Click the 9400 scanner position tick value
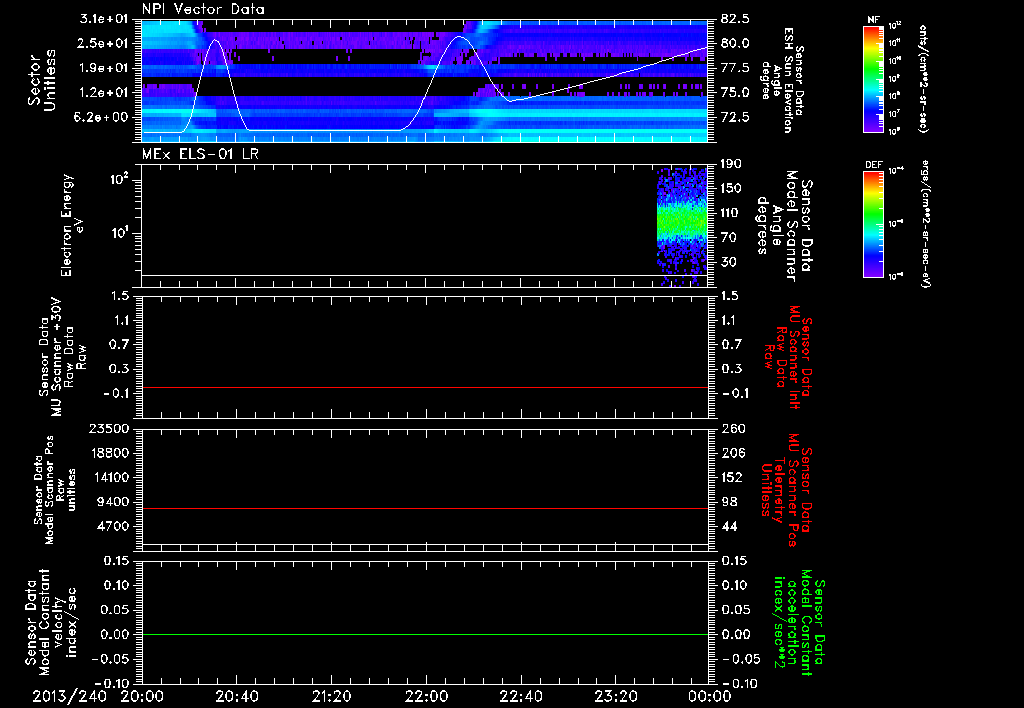Image resolution: width=1024 pixels, height=708 pixels. pos(112,502)
